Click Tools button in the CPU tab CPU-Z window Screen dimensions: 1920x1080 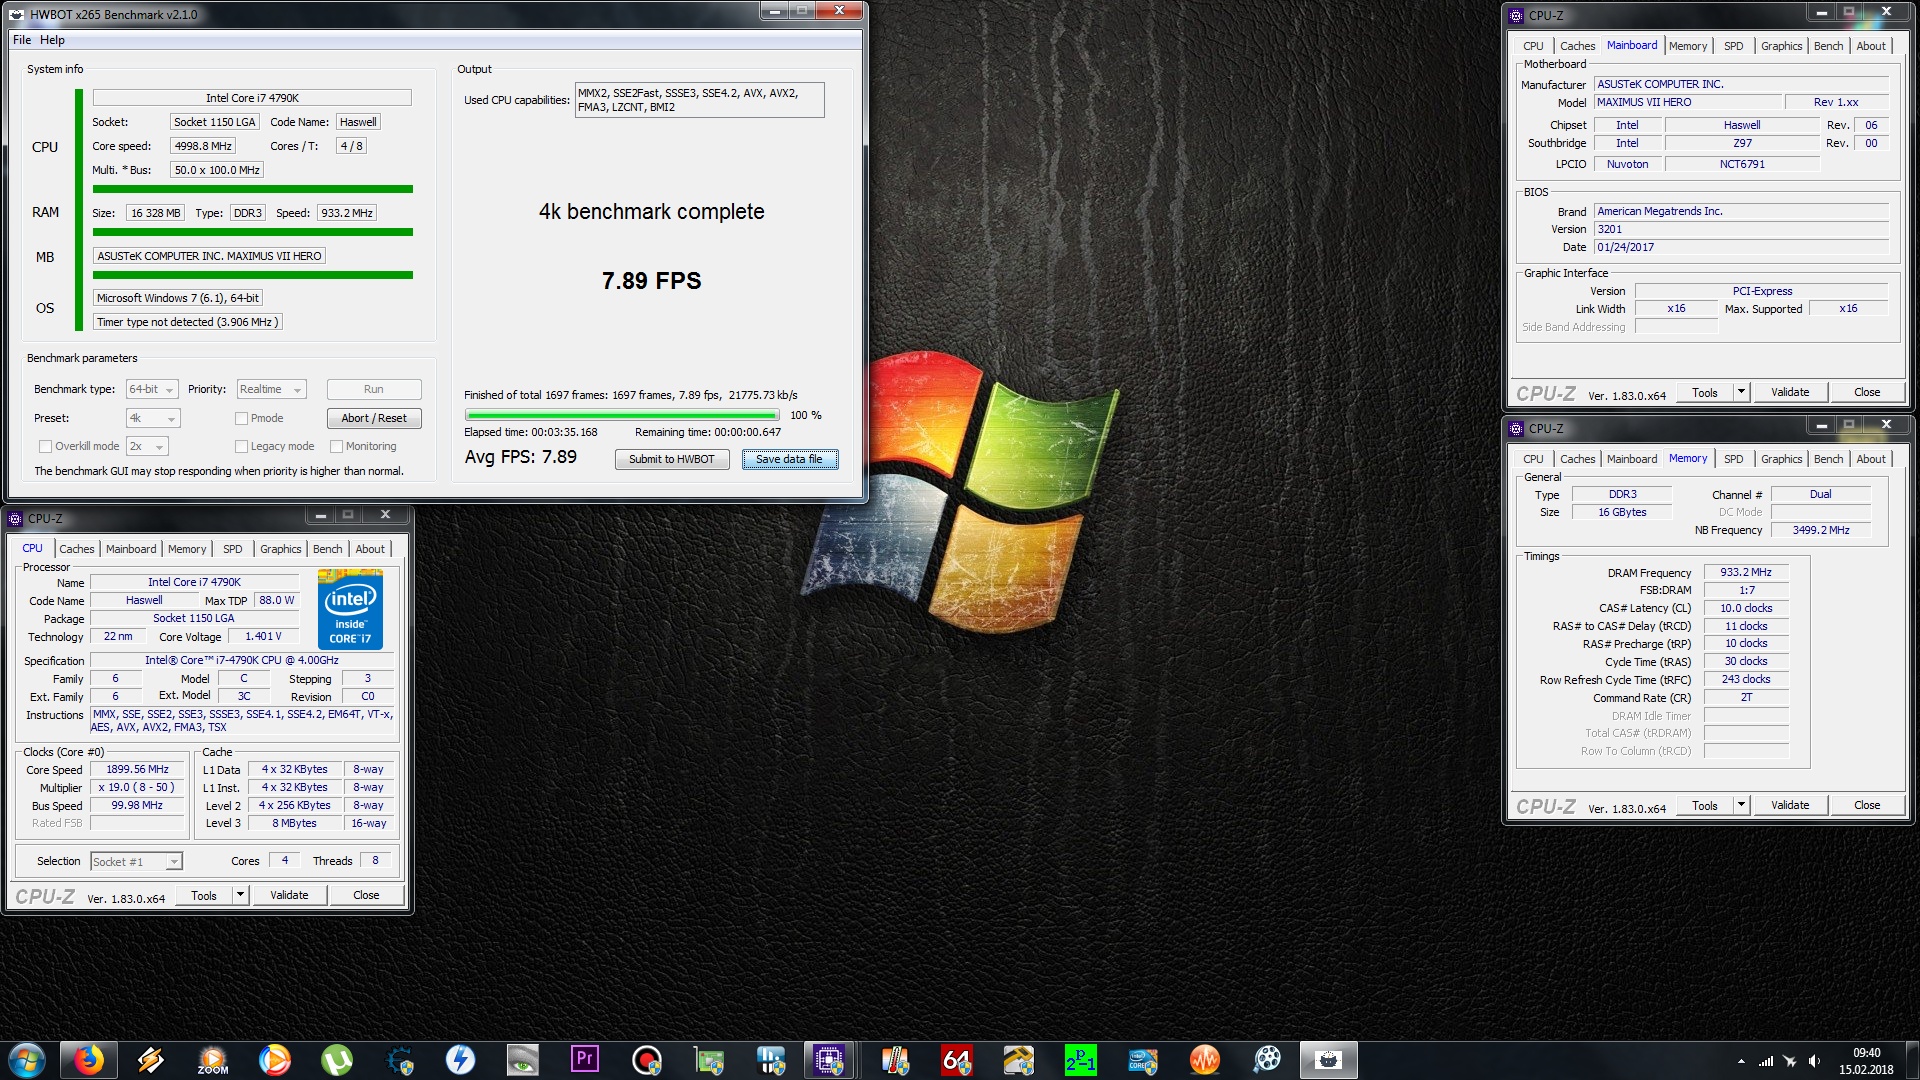(204, 895)
